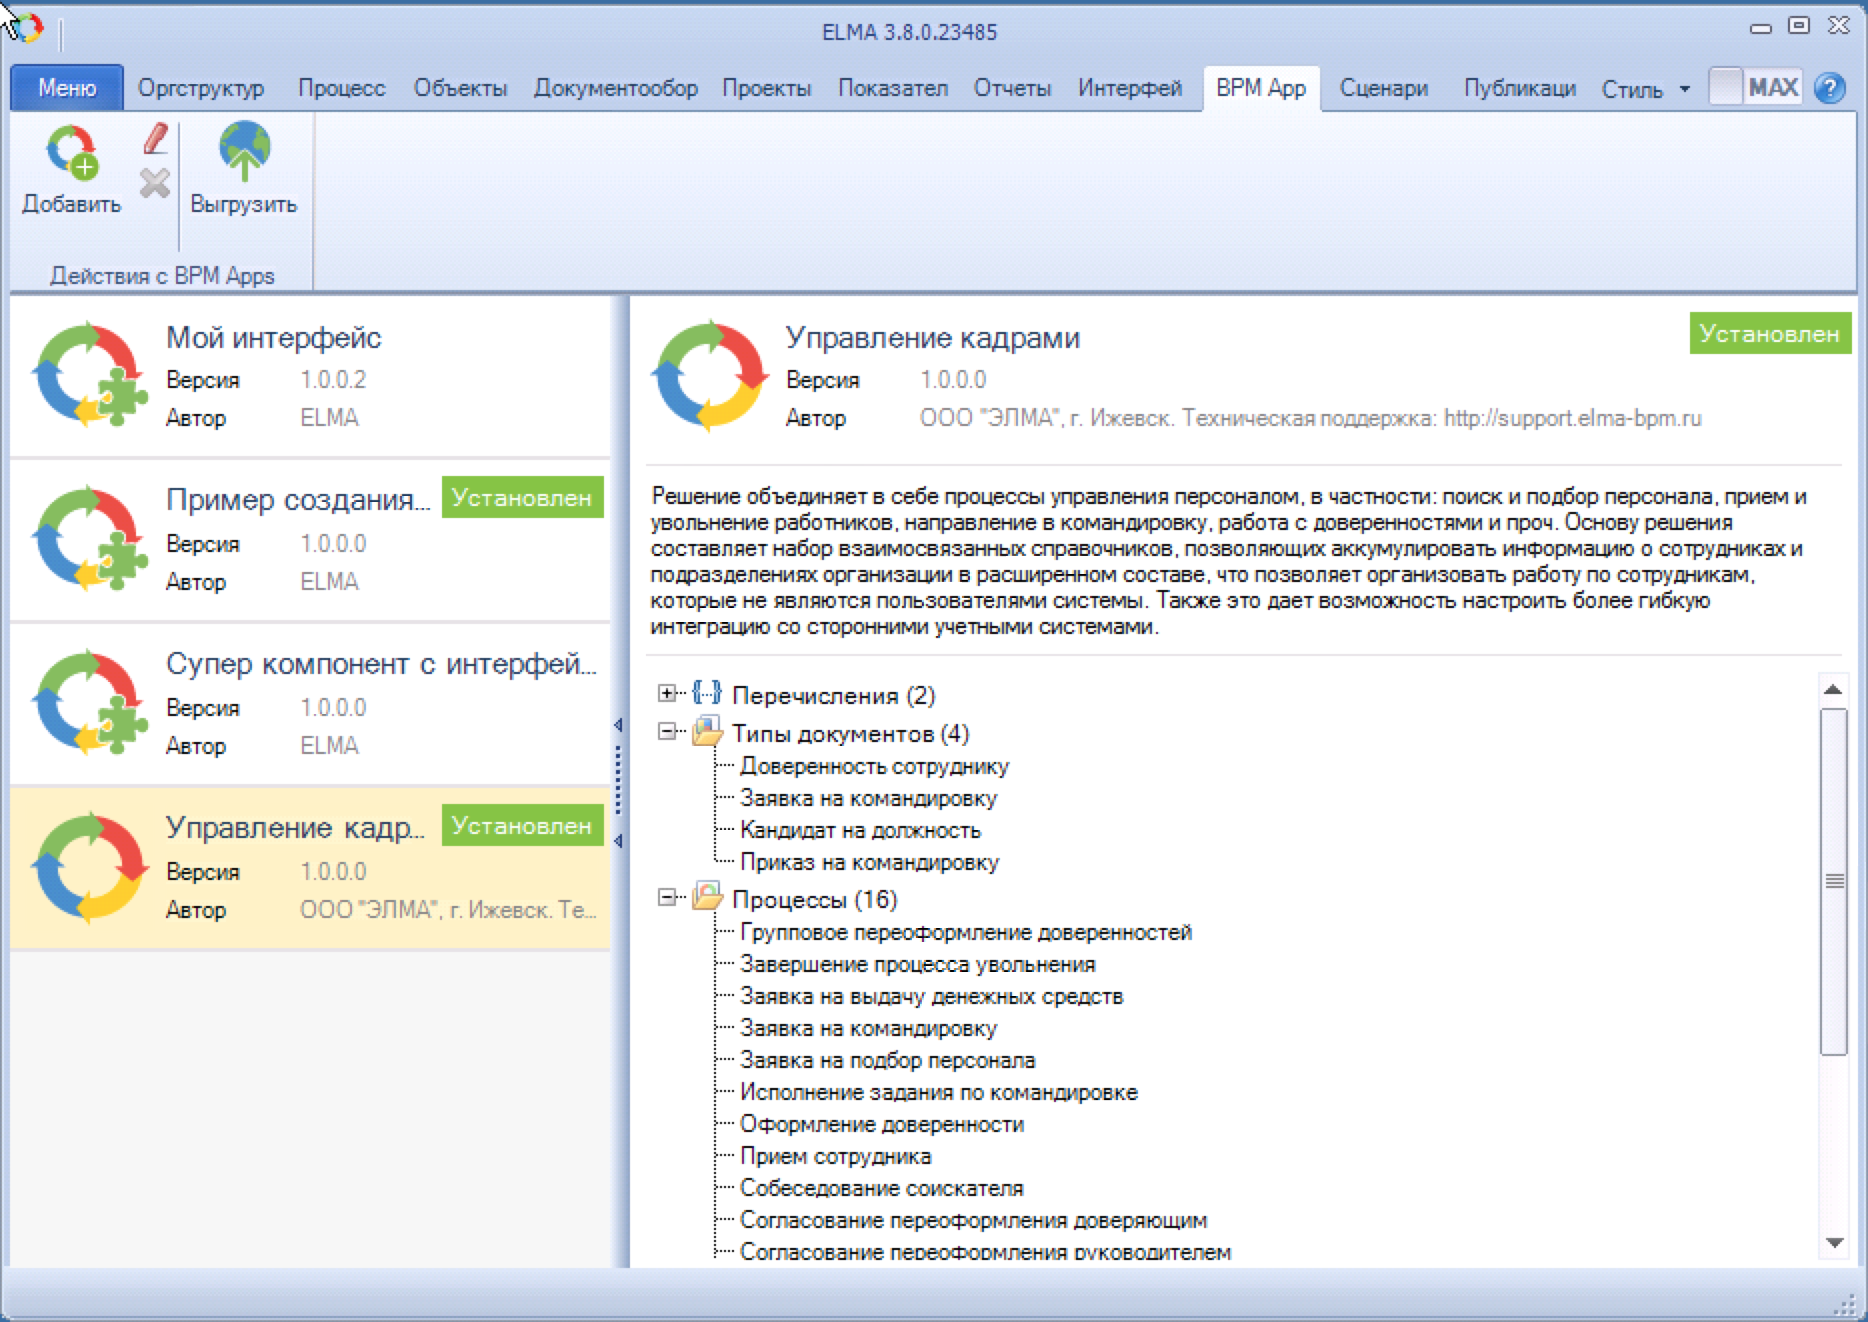This screenshot has width=1868, height=1322.
Task: Select Прием сотрудника process
Action: (835, 1156)
